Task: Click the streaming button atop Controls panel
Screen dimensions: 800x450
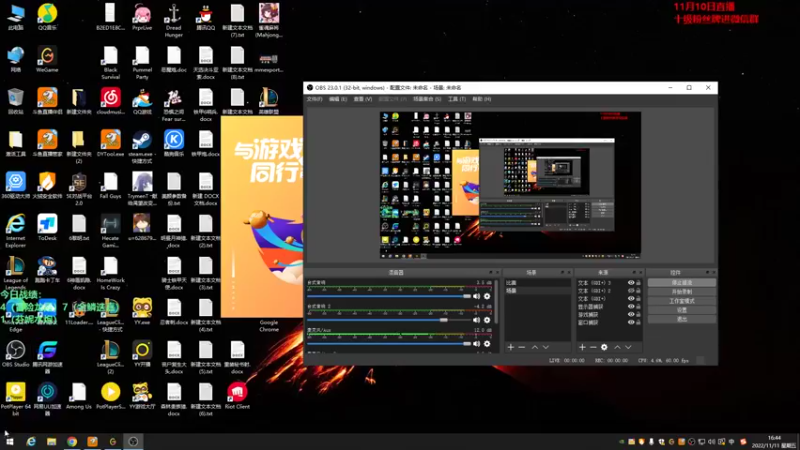Action: (x=682, y=283)
